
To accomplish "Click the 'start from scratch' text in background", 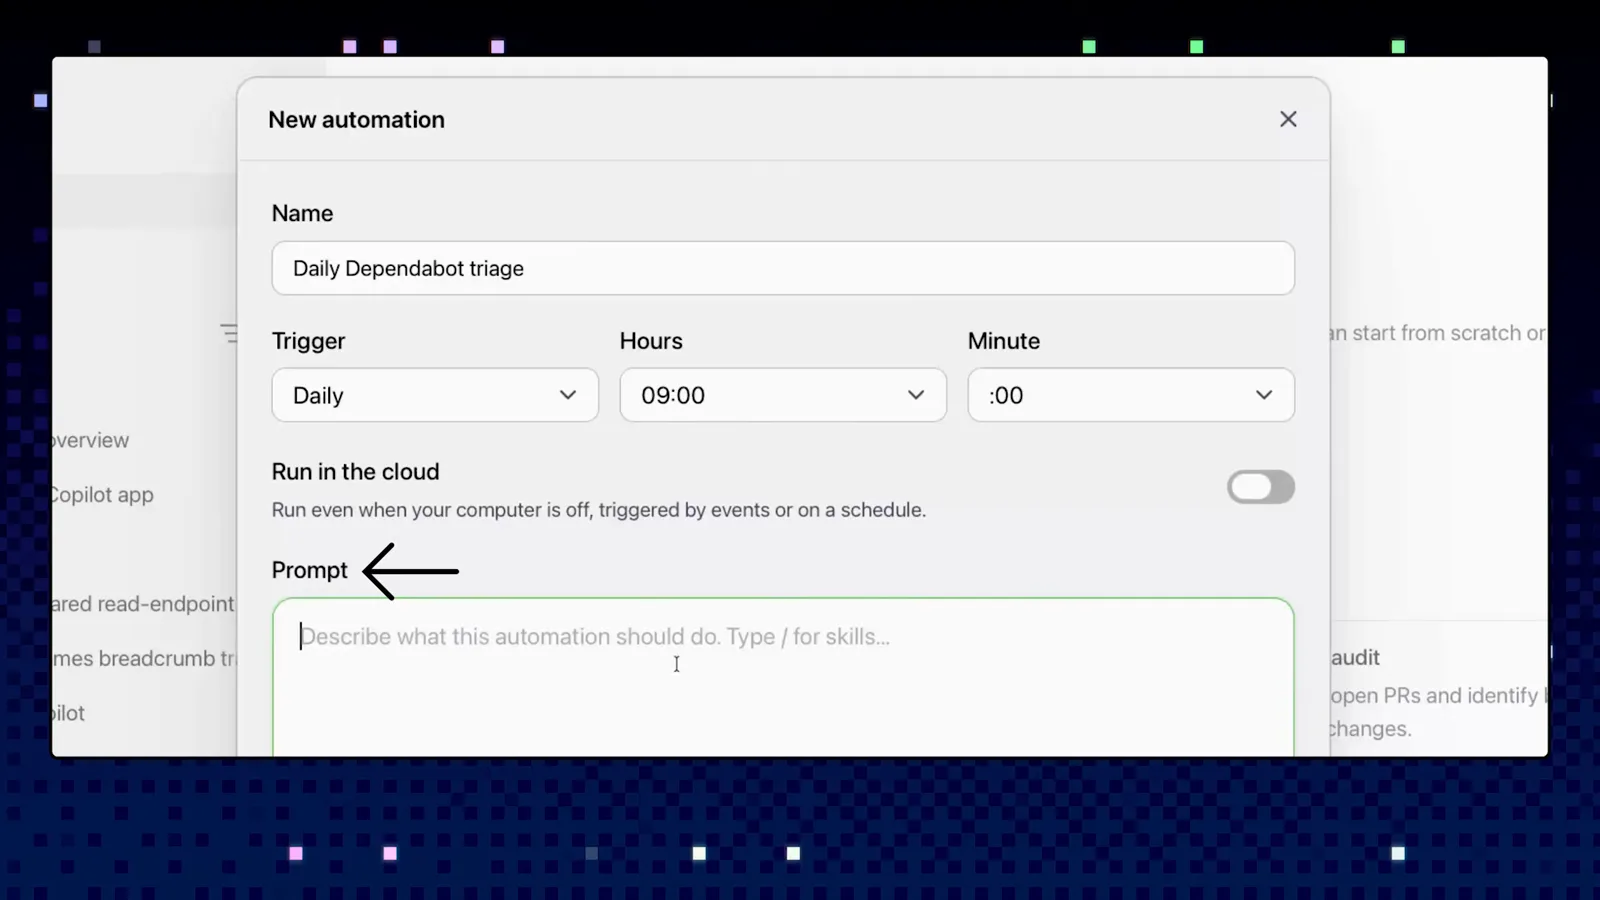I will click(x=1436, y=333).
